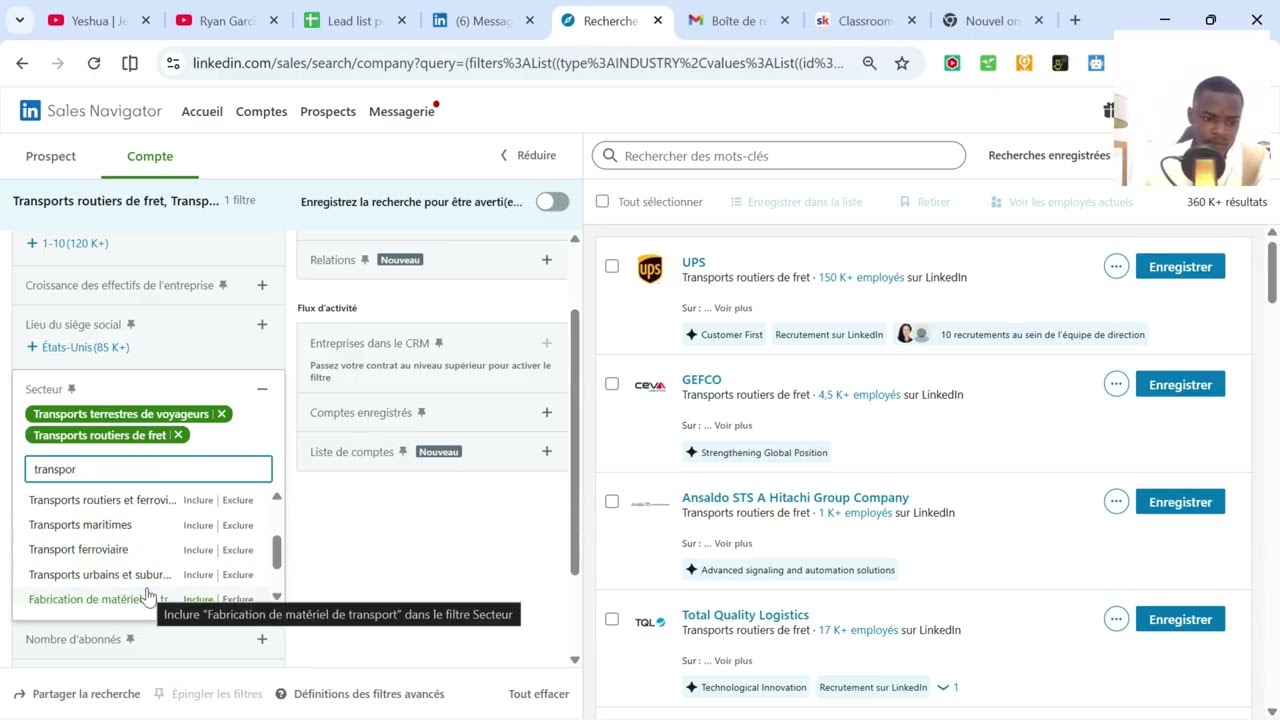Save GEFCO with Enregistrer button
The width and height of the screenshot is (1280, 720).
[x=1180, y=385]
